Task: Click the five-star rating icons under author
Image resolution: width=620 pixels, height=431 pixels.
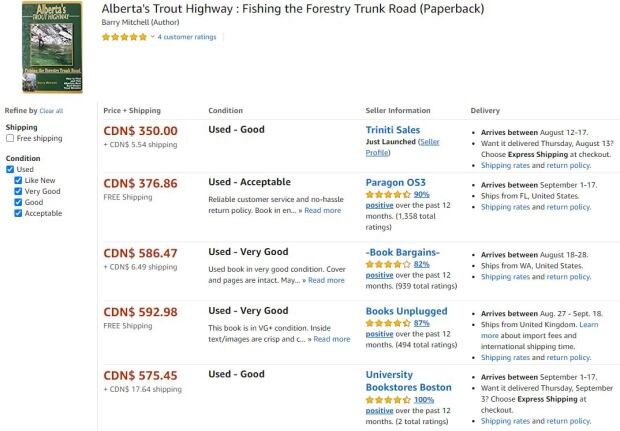Action: (124, 37)
